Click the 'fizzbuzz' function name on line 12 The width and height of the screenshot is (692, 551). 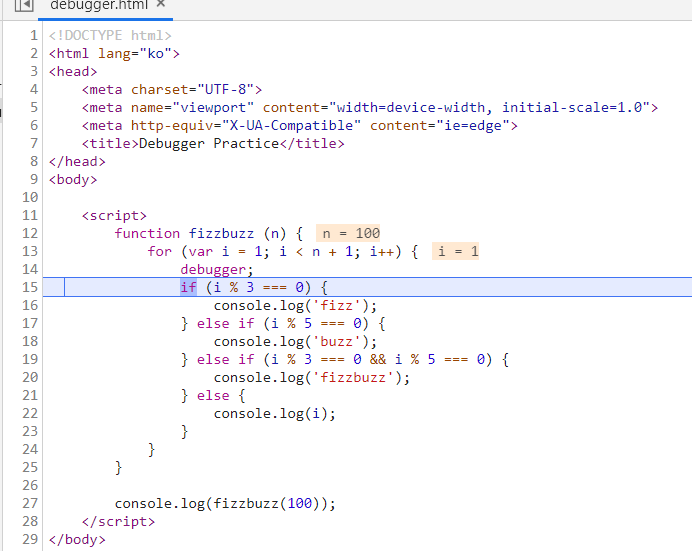pos(222,233)
